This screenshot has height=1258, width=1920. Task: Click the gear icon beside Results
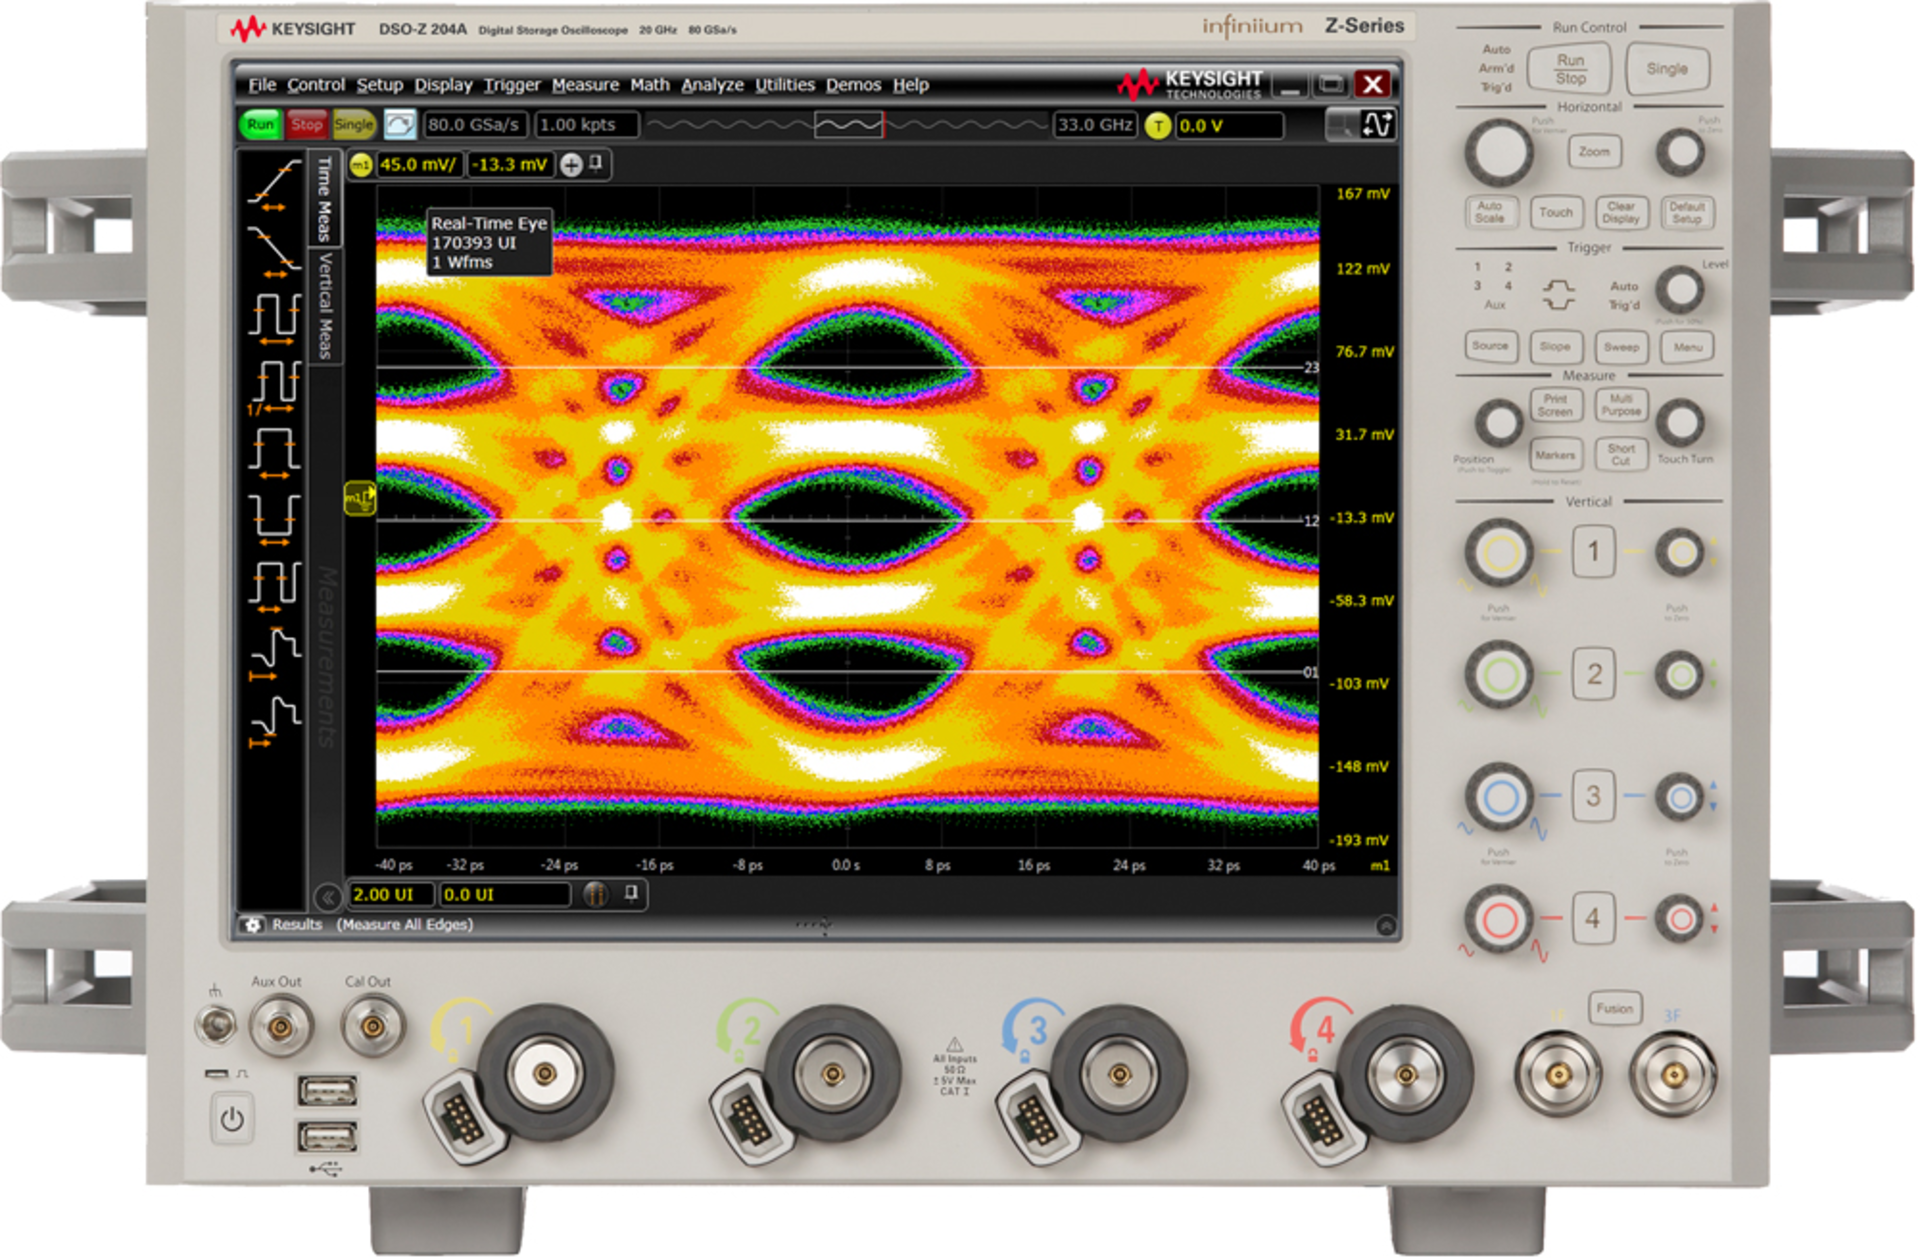point(252,924)
